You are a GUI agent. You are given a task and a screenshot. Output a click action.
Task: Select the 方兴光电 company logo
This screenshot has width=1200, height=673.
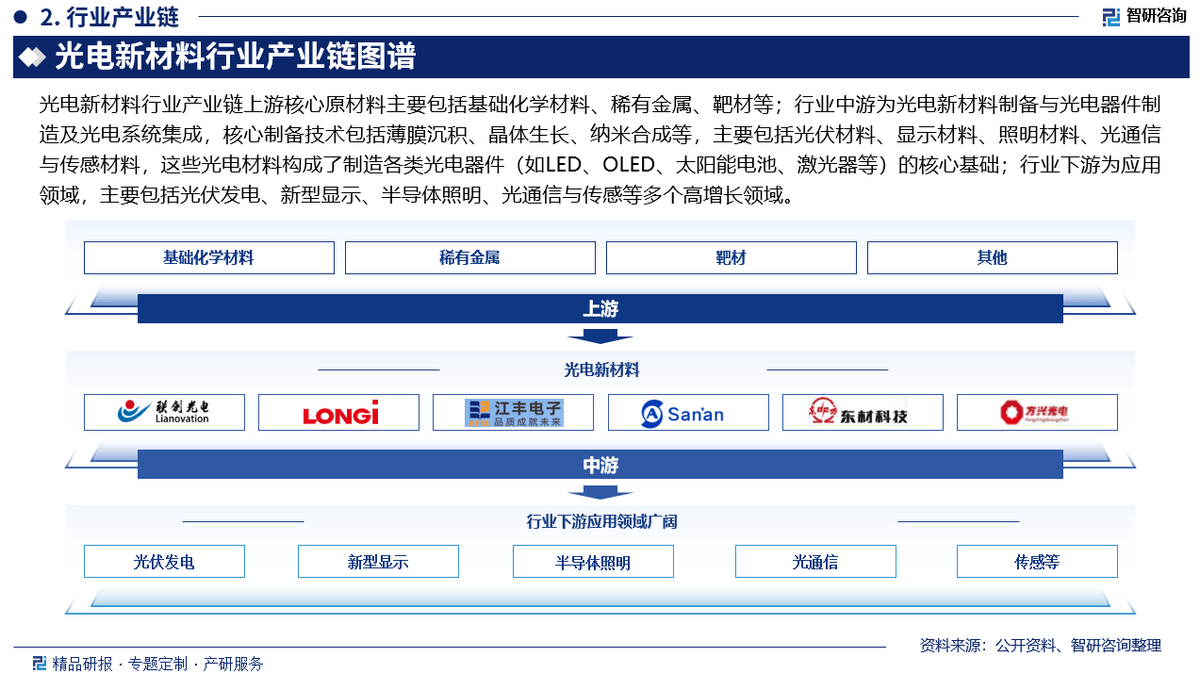pos(1037,412)
